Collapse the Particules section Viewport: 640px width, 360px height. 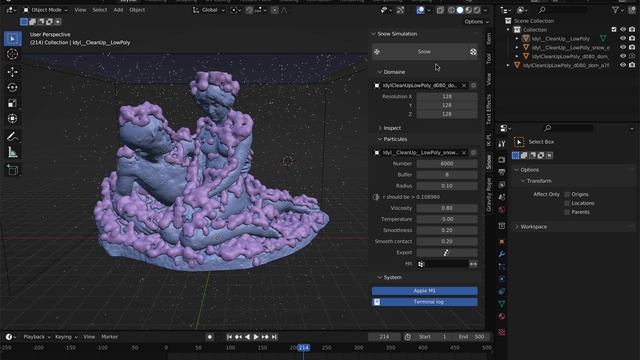(380, 139)
